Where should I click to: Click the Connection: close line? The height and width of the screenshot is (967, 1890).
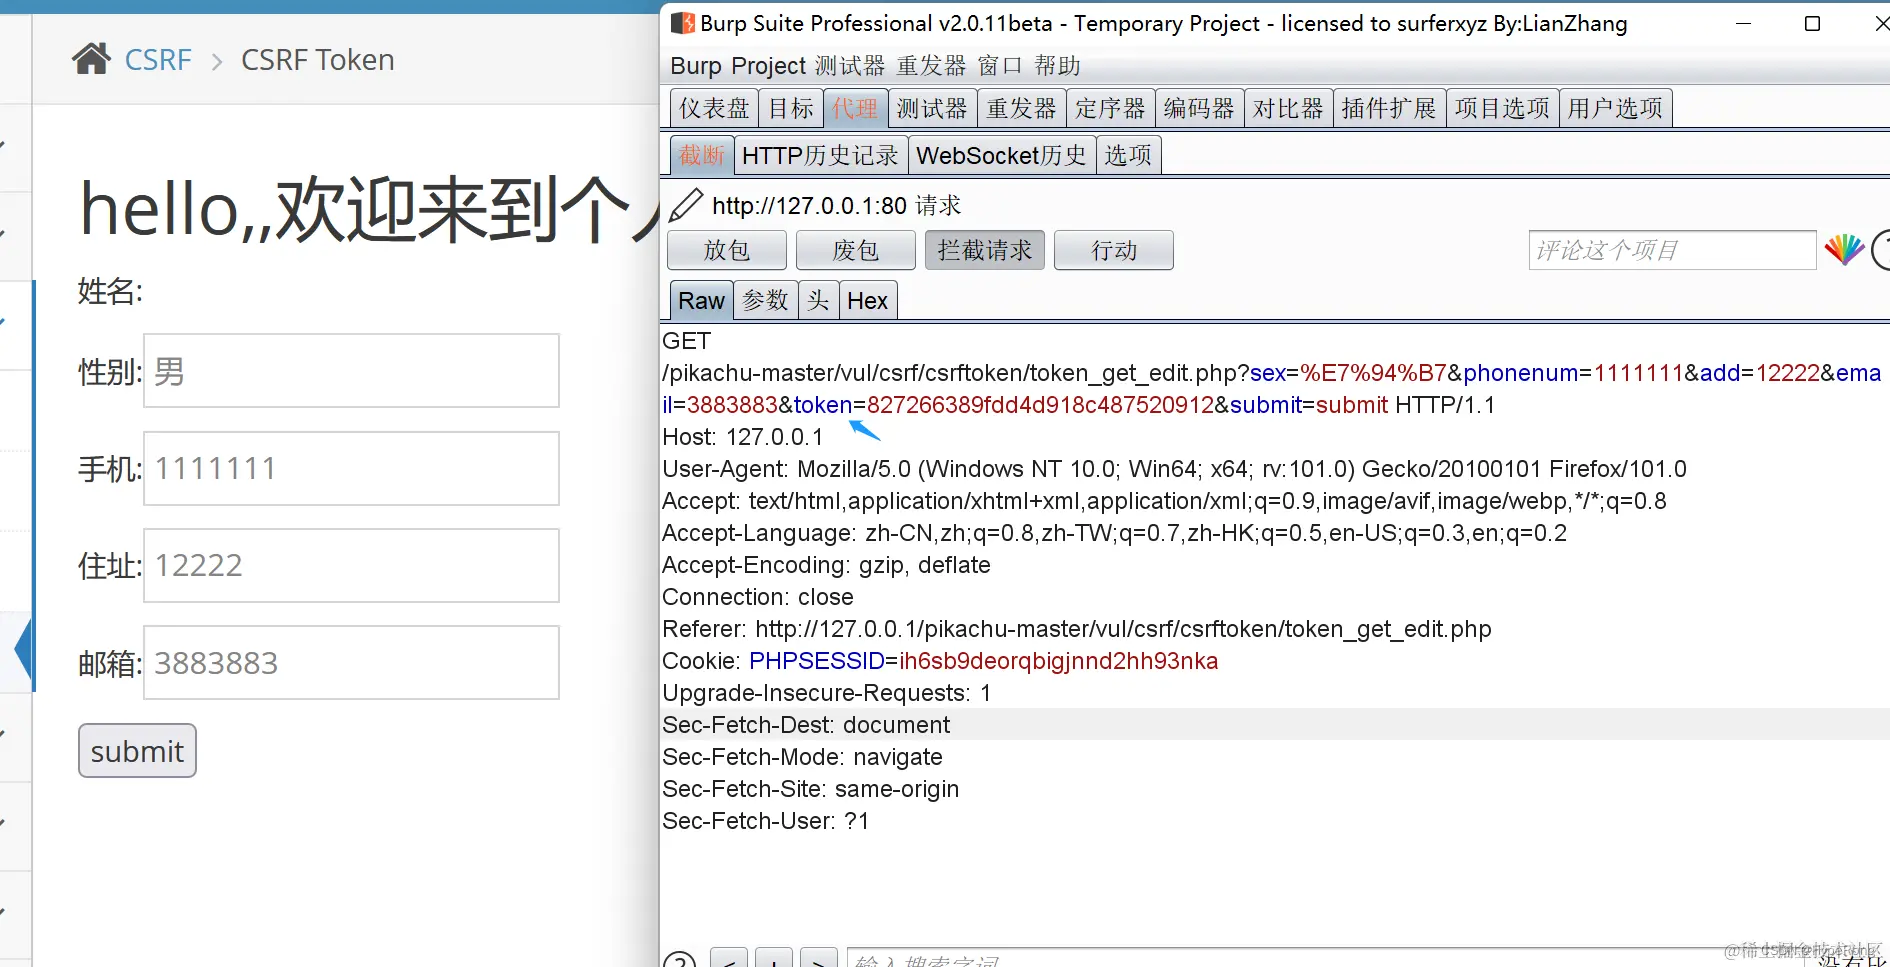point(758,597)
